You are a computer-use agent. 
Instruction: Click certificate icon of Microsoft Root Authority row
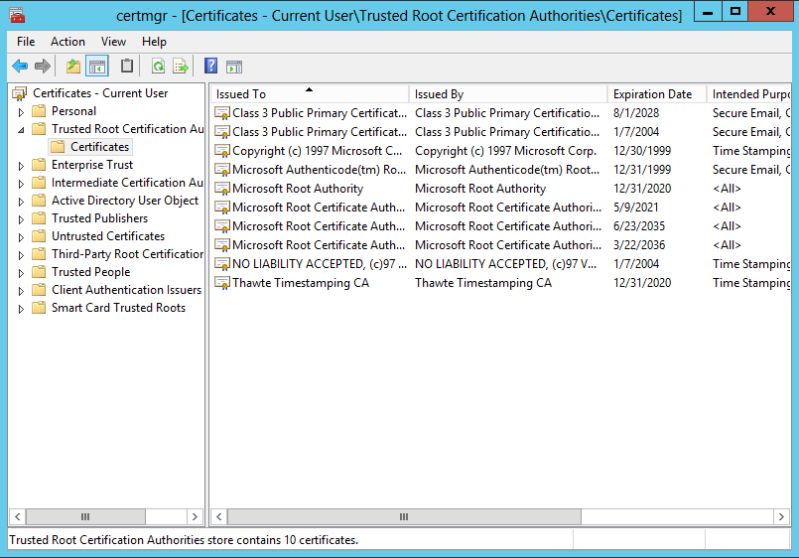pos(222,189)
